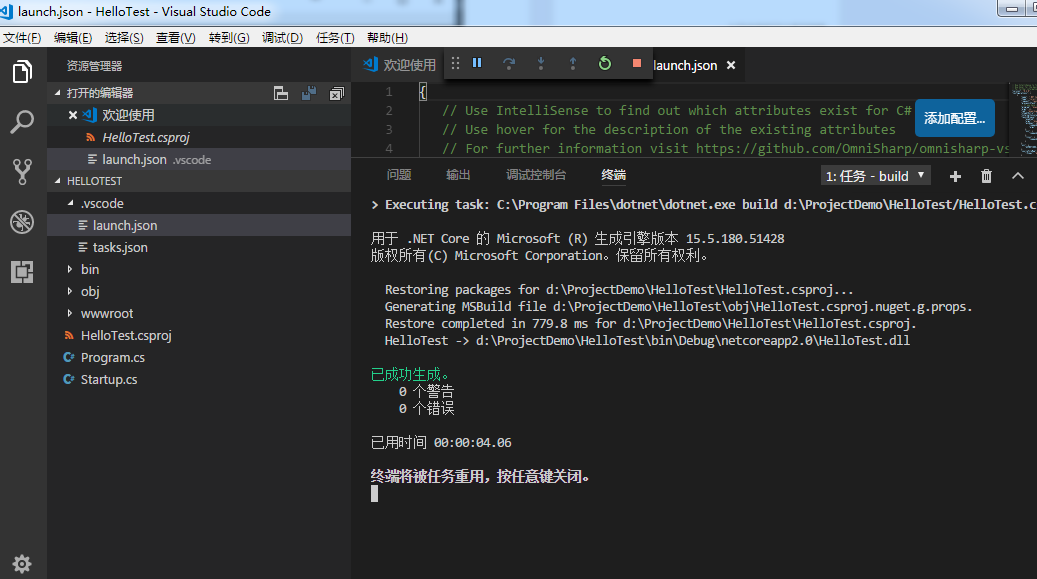Pause the debug session

[x=477, y=63]
